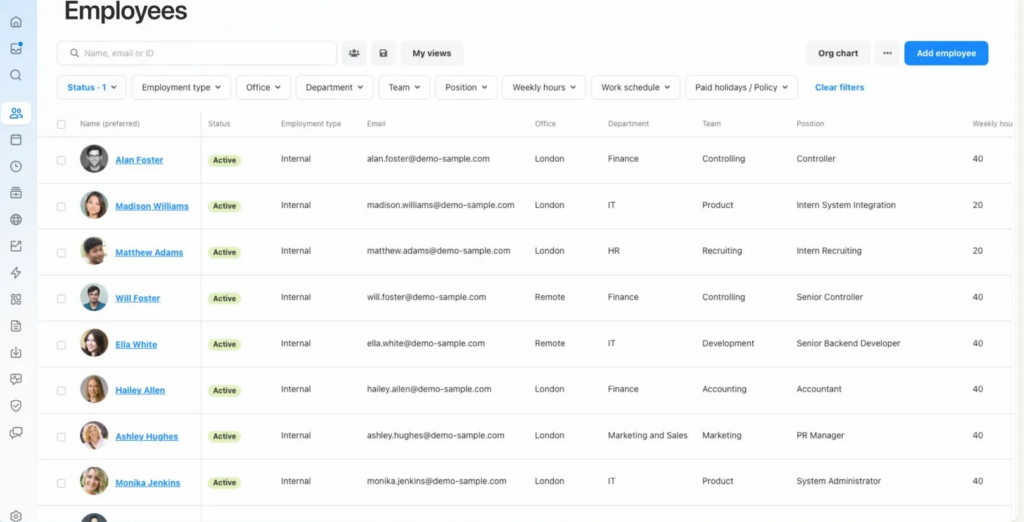Click the sidebar search magnifier icon
Image resolution: width=1024 pixels, height=522 pixels.
click(16, 75)
